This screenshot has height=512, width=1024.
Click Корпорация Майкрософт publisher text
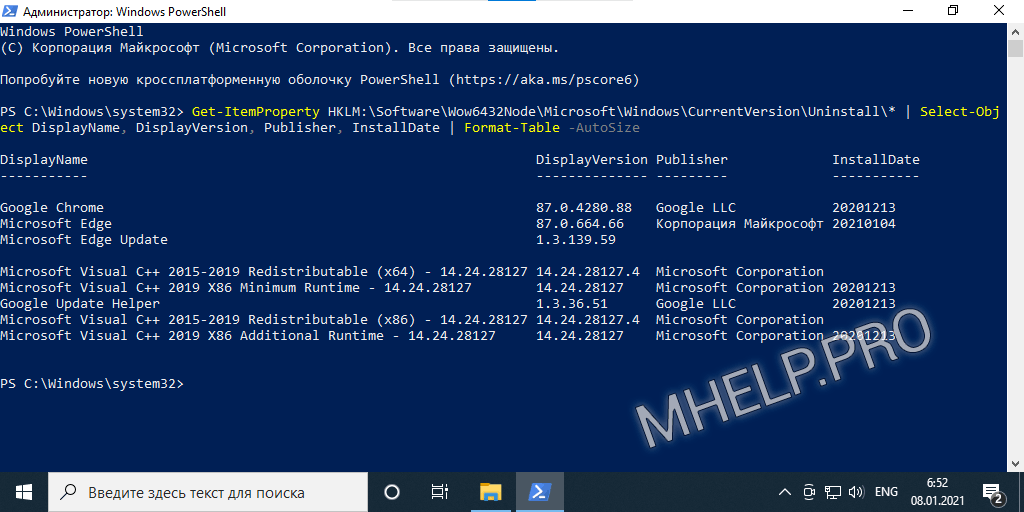click(740, 223)
